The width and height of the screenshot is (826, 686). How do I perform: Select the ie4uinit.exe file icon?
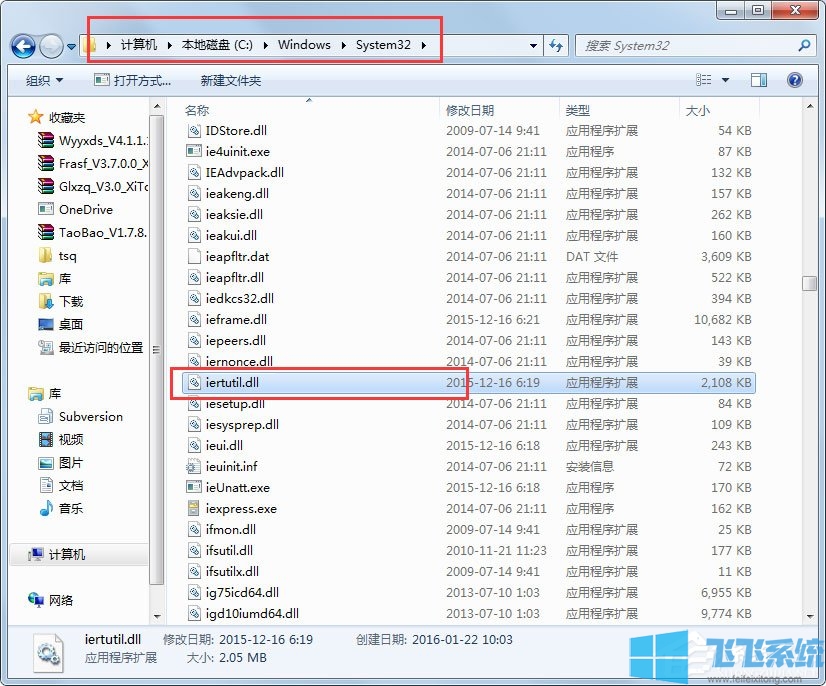point(194,151)
